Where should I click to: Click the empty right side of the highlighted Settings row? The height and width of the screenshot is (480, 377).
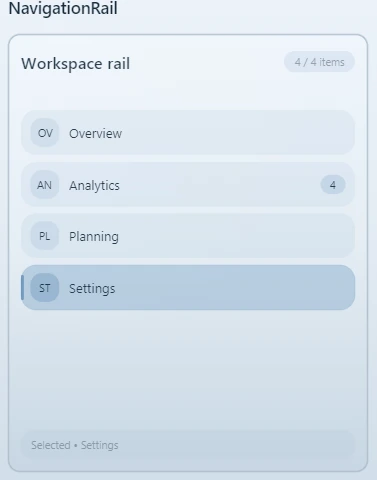(x=233, y=288)
